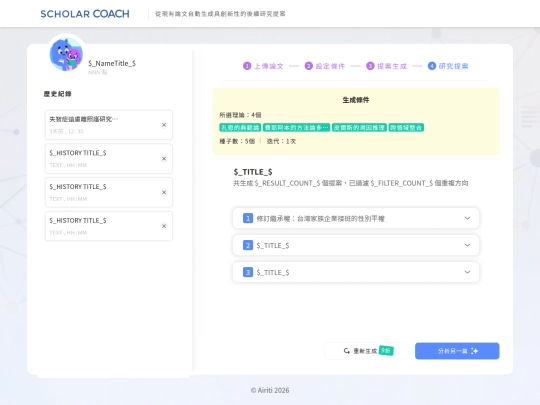
Task: Remove the second history entry
Action: (164, 159)
